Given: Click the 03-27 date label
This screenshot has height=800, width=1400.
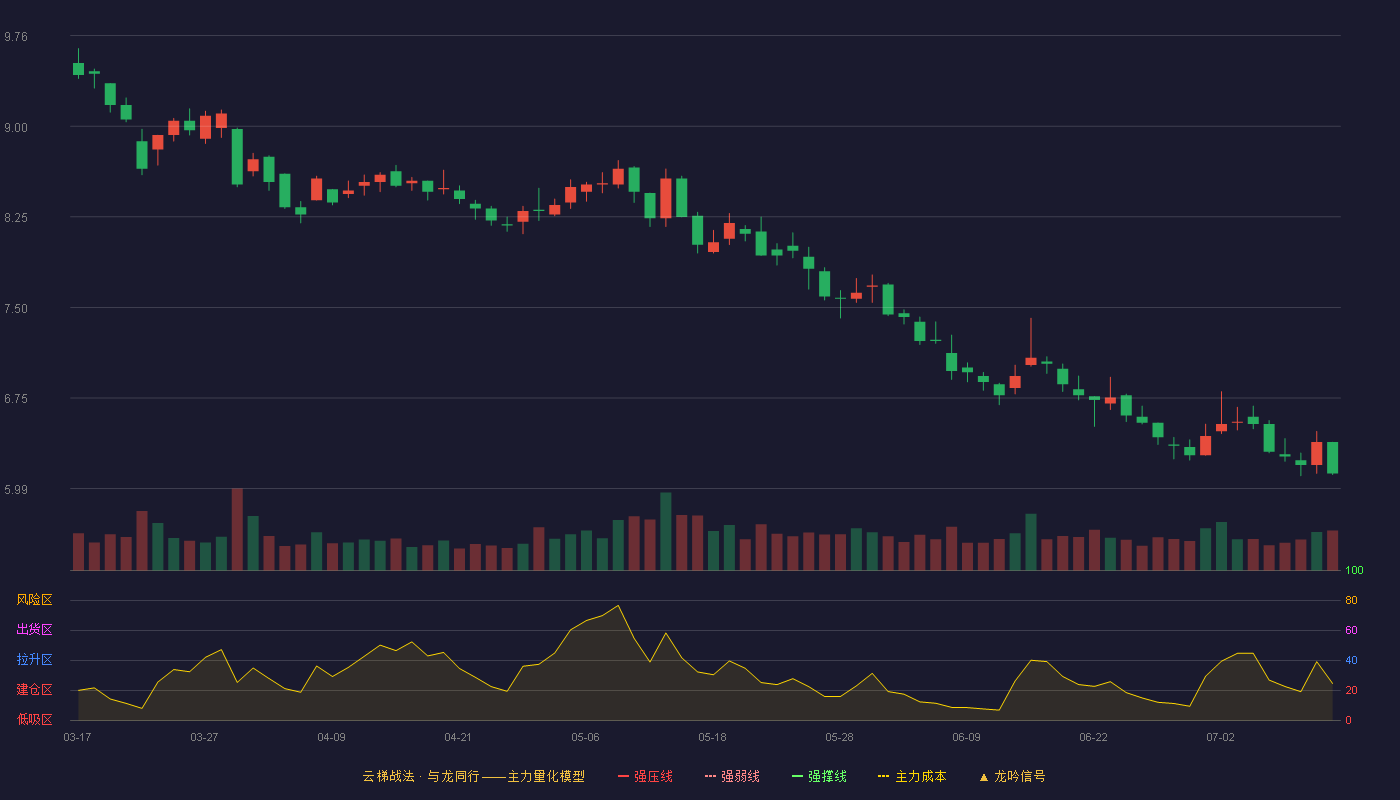Looking at the screenshot, I should pyautogui.click(x=204, y=737).
